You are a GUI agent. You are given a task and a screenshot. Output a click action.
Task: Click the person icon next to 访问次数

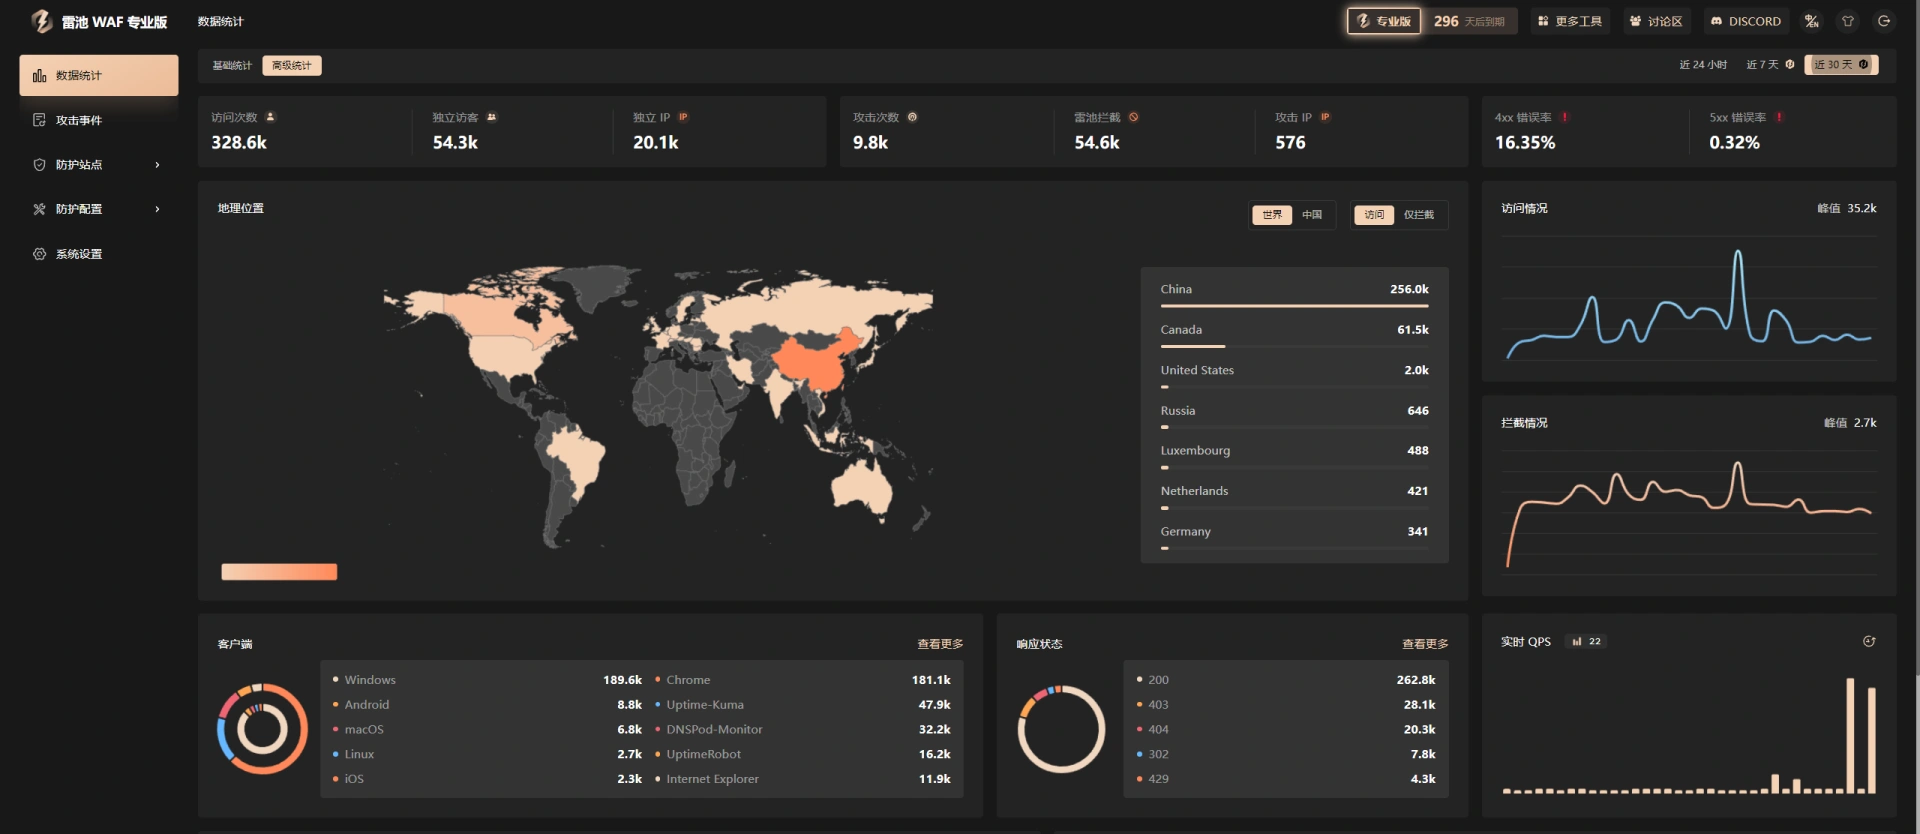pyautogui.click(x=270, y=117)
